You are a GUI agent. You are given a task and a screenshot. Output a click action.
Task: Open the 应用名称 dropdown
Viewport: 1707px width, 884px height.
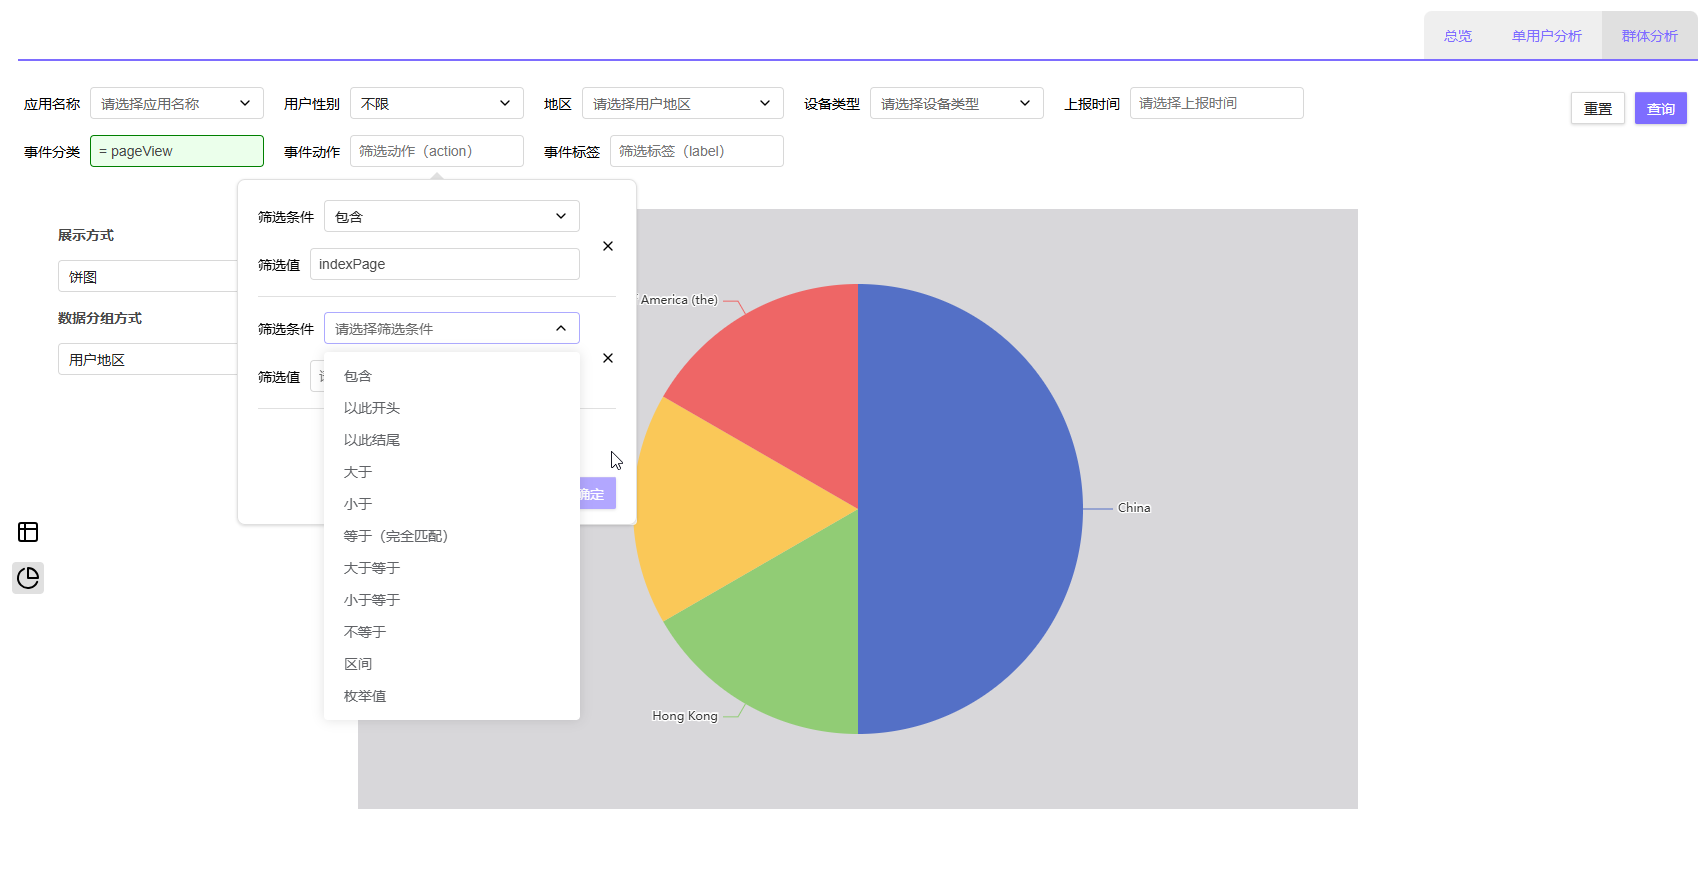click(177, 103)
